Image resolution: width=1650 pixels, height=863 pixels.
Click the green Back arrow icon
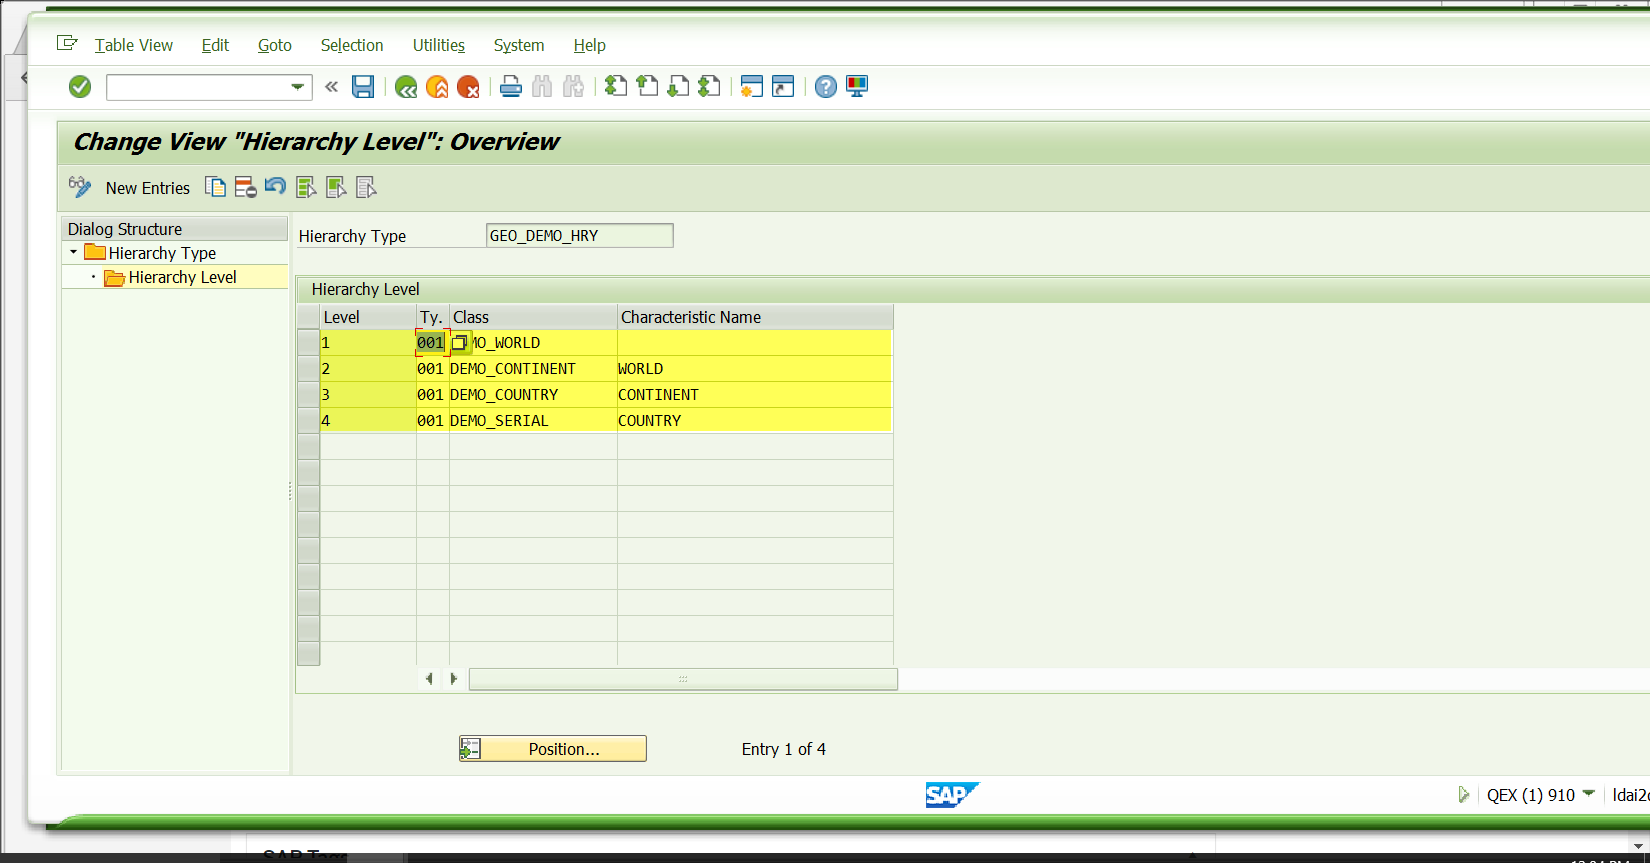(x=406, y=87)
